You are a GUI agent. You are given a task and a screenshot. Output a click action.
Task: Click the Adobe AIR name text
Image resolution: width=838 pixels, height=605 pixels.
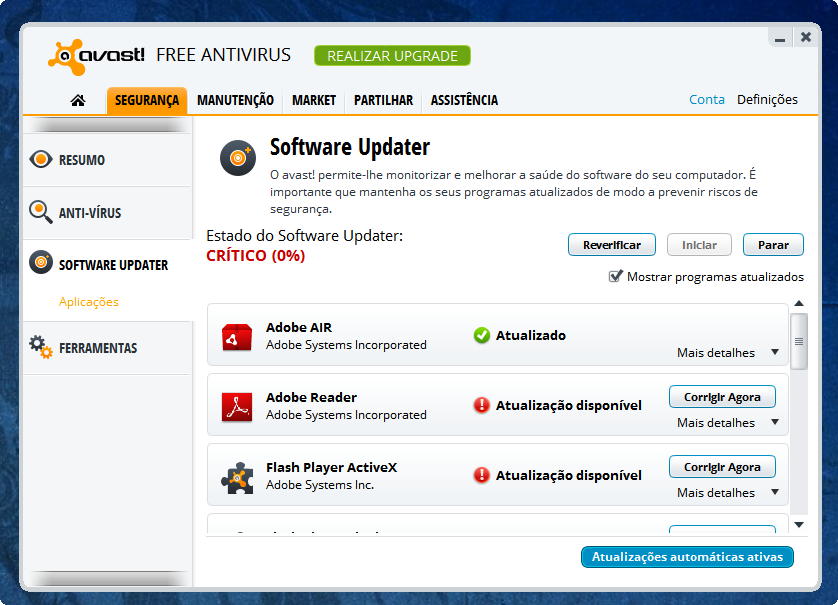(299, 327)
